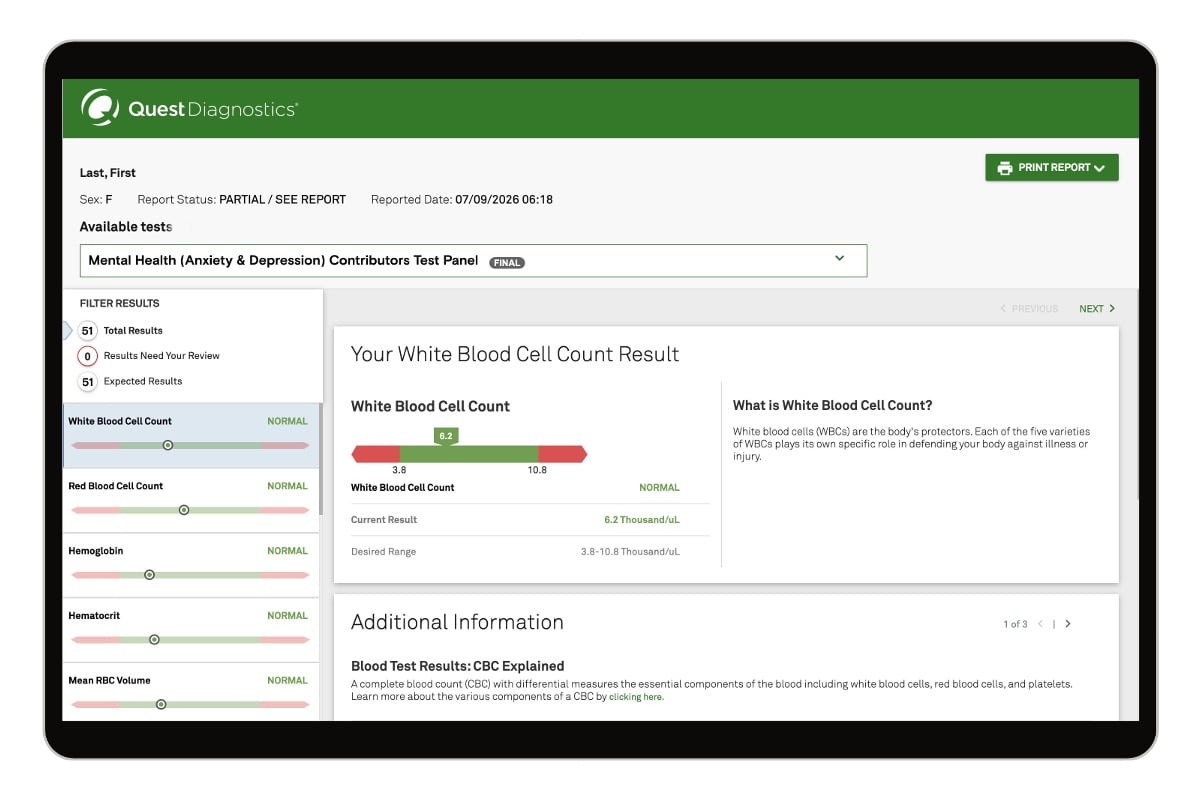Open the Mean RBC Volume result

click(x=191, y=691)
